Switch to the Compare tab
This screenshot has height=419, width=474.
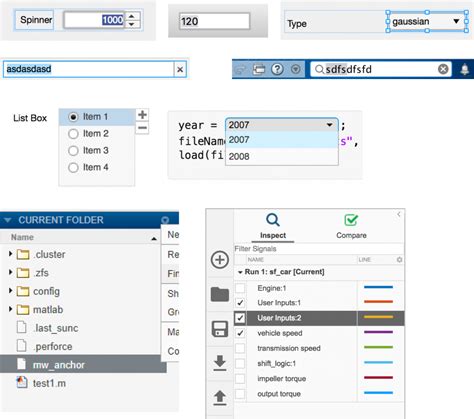(x=351, y=227)
